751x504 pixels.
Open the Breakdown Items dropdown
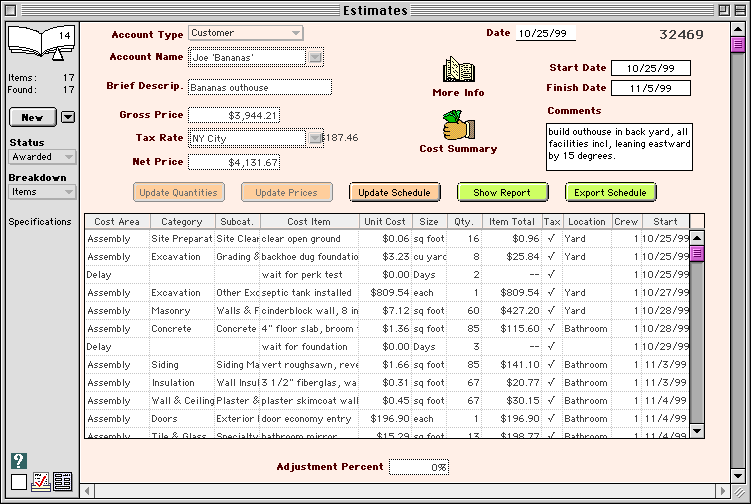(x=41, y=192)
